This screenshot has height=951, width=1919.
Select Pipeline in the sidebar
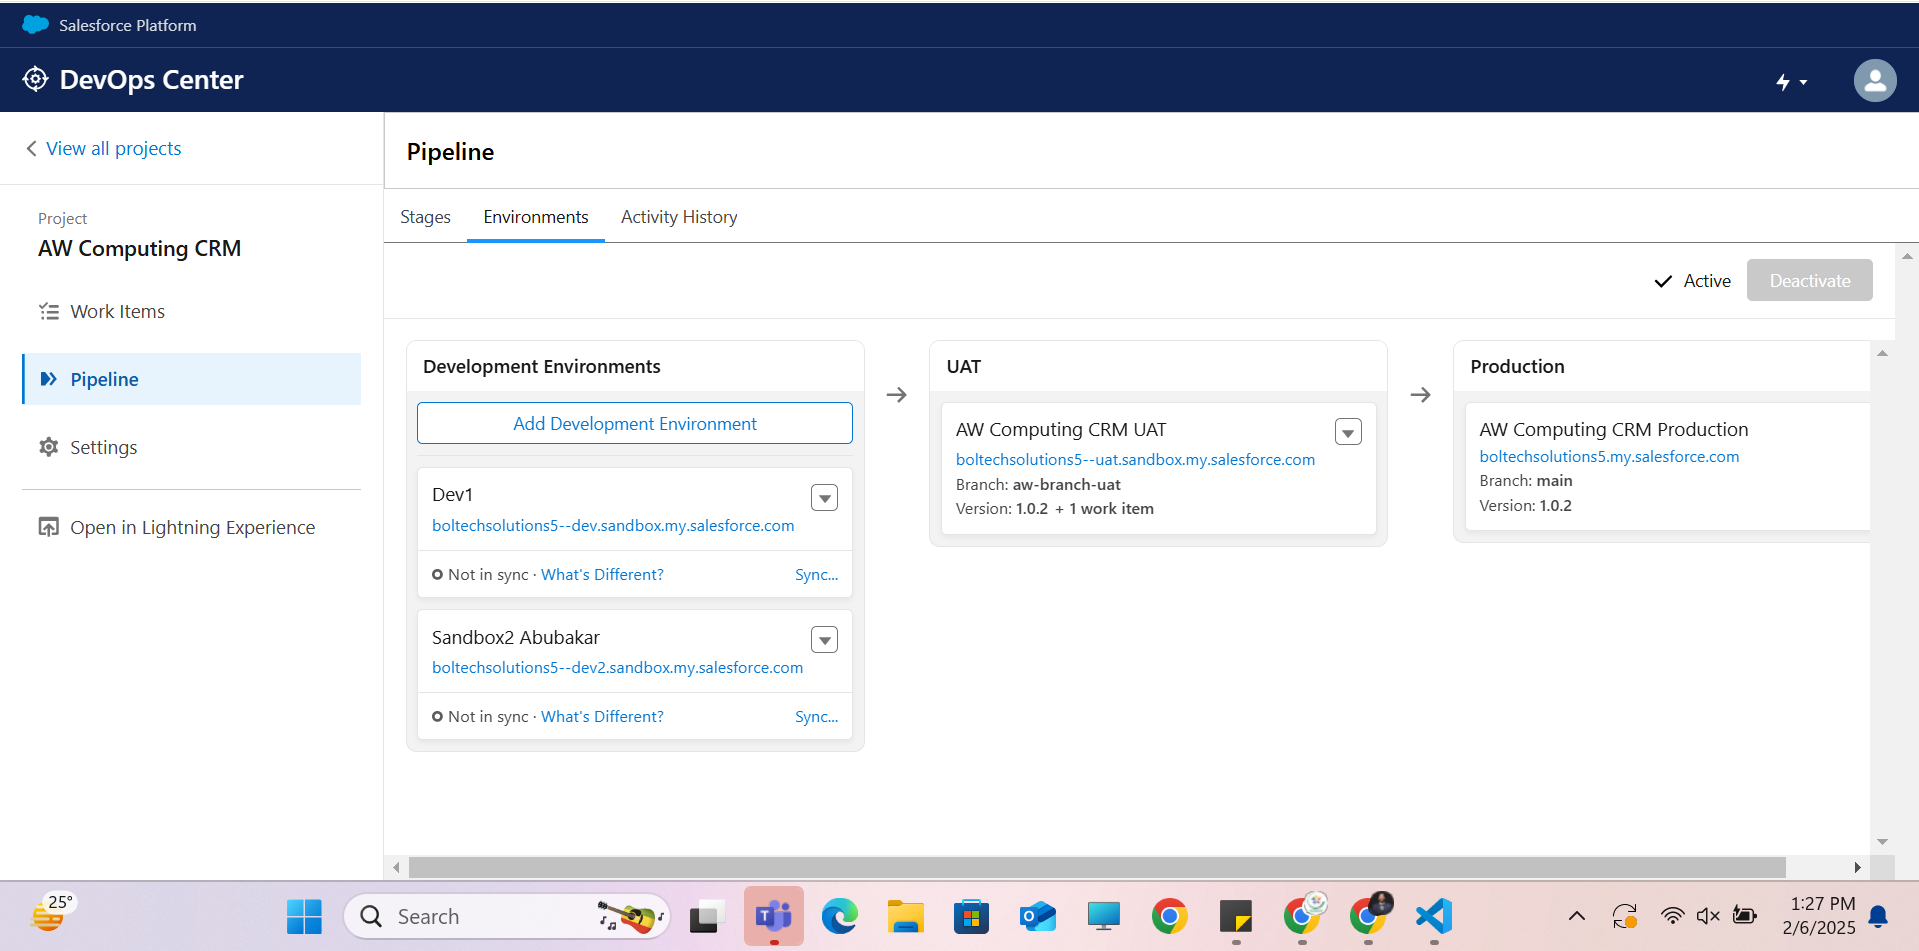pos(191,379)
